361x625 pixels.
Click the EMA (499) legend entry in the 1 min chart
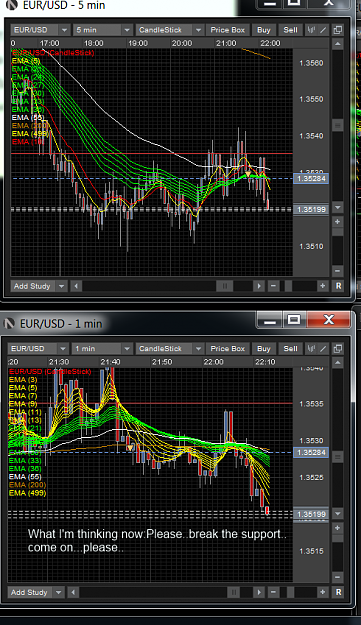[27, 493]
